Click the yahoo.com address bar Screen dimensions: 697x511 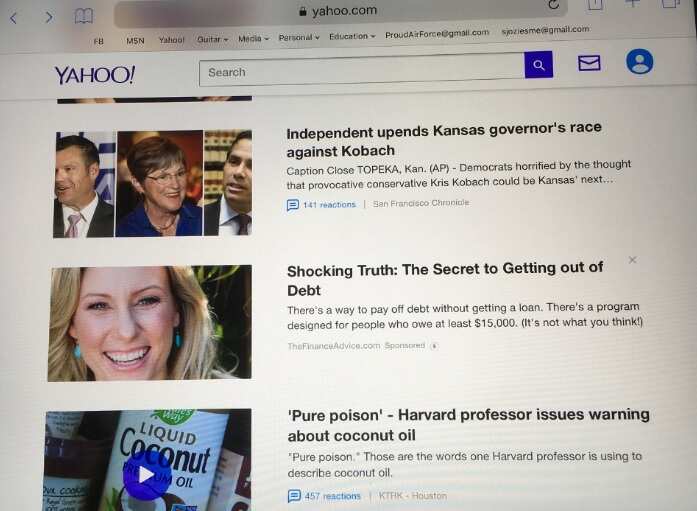340,12
